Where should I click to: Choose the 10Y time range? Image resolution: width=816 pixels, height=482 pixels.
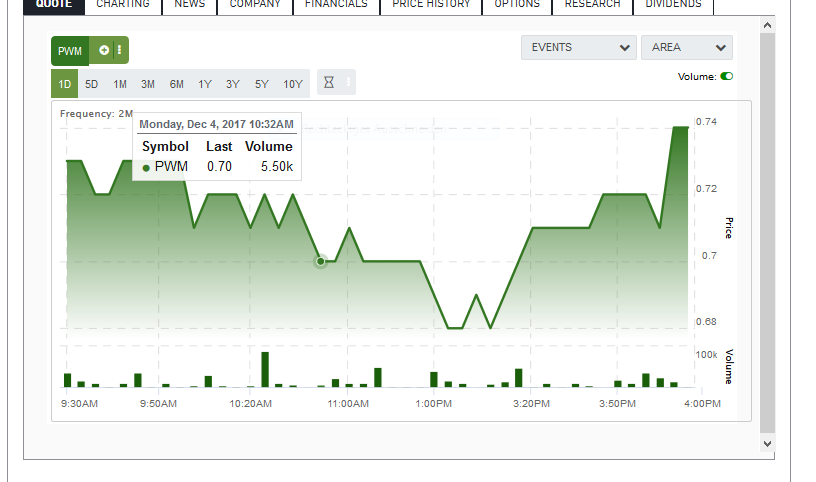pos(292,84)
